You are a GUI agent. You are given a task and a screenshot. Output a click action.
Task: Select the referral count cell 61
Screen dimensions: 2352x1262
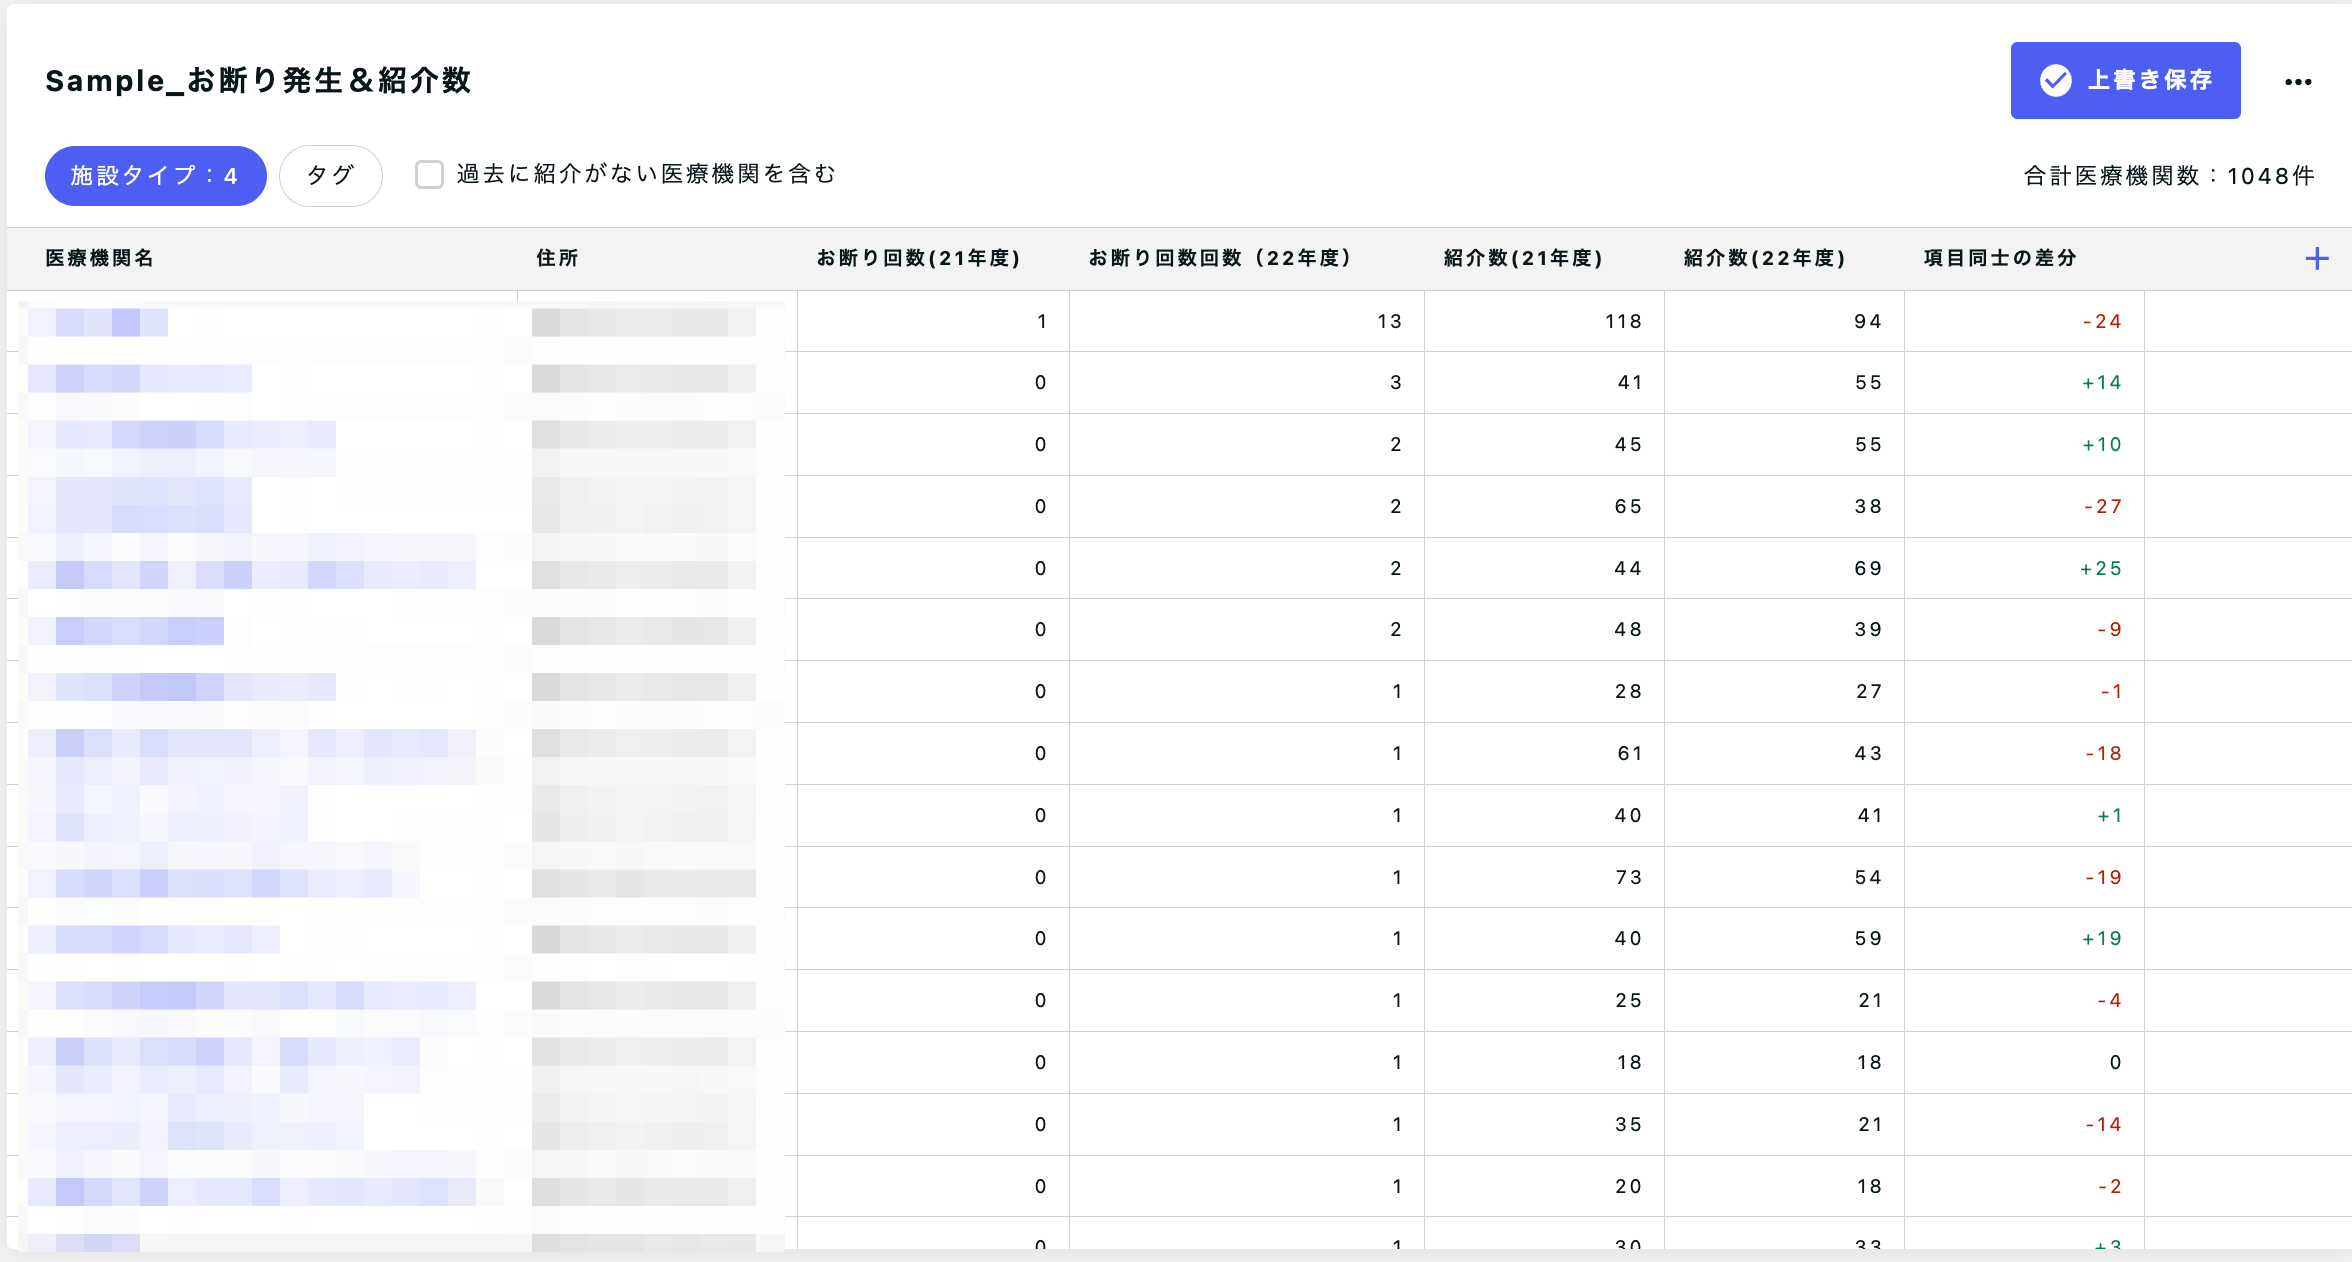pyautogui.click(x=1629, y=753)
